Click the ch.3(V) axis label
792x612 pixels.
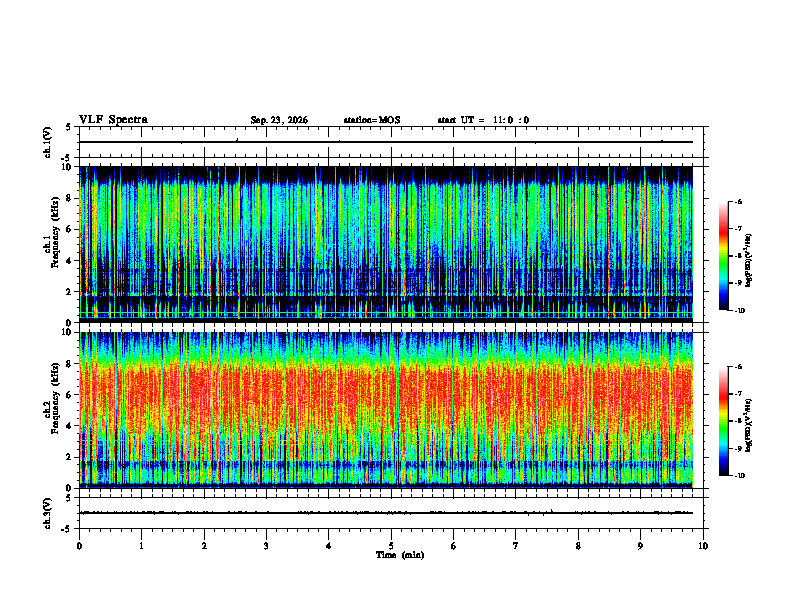point(48,513)
